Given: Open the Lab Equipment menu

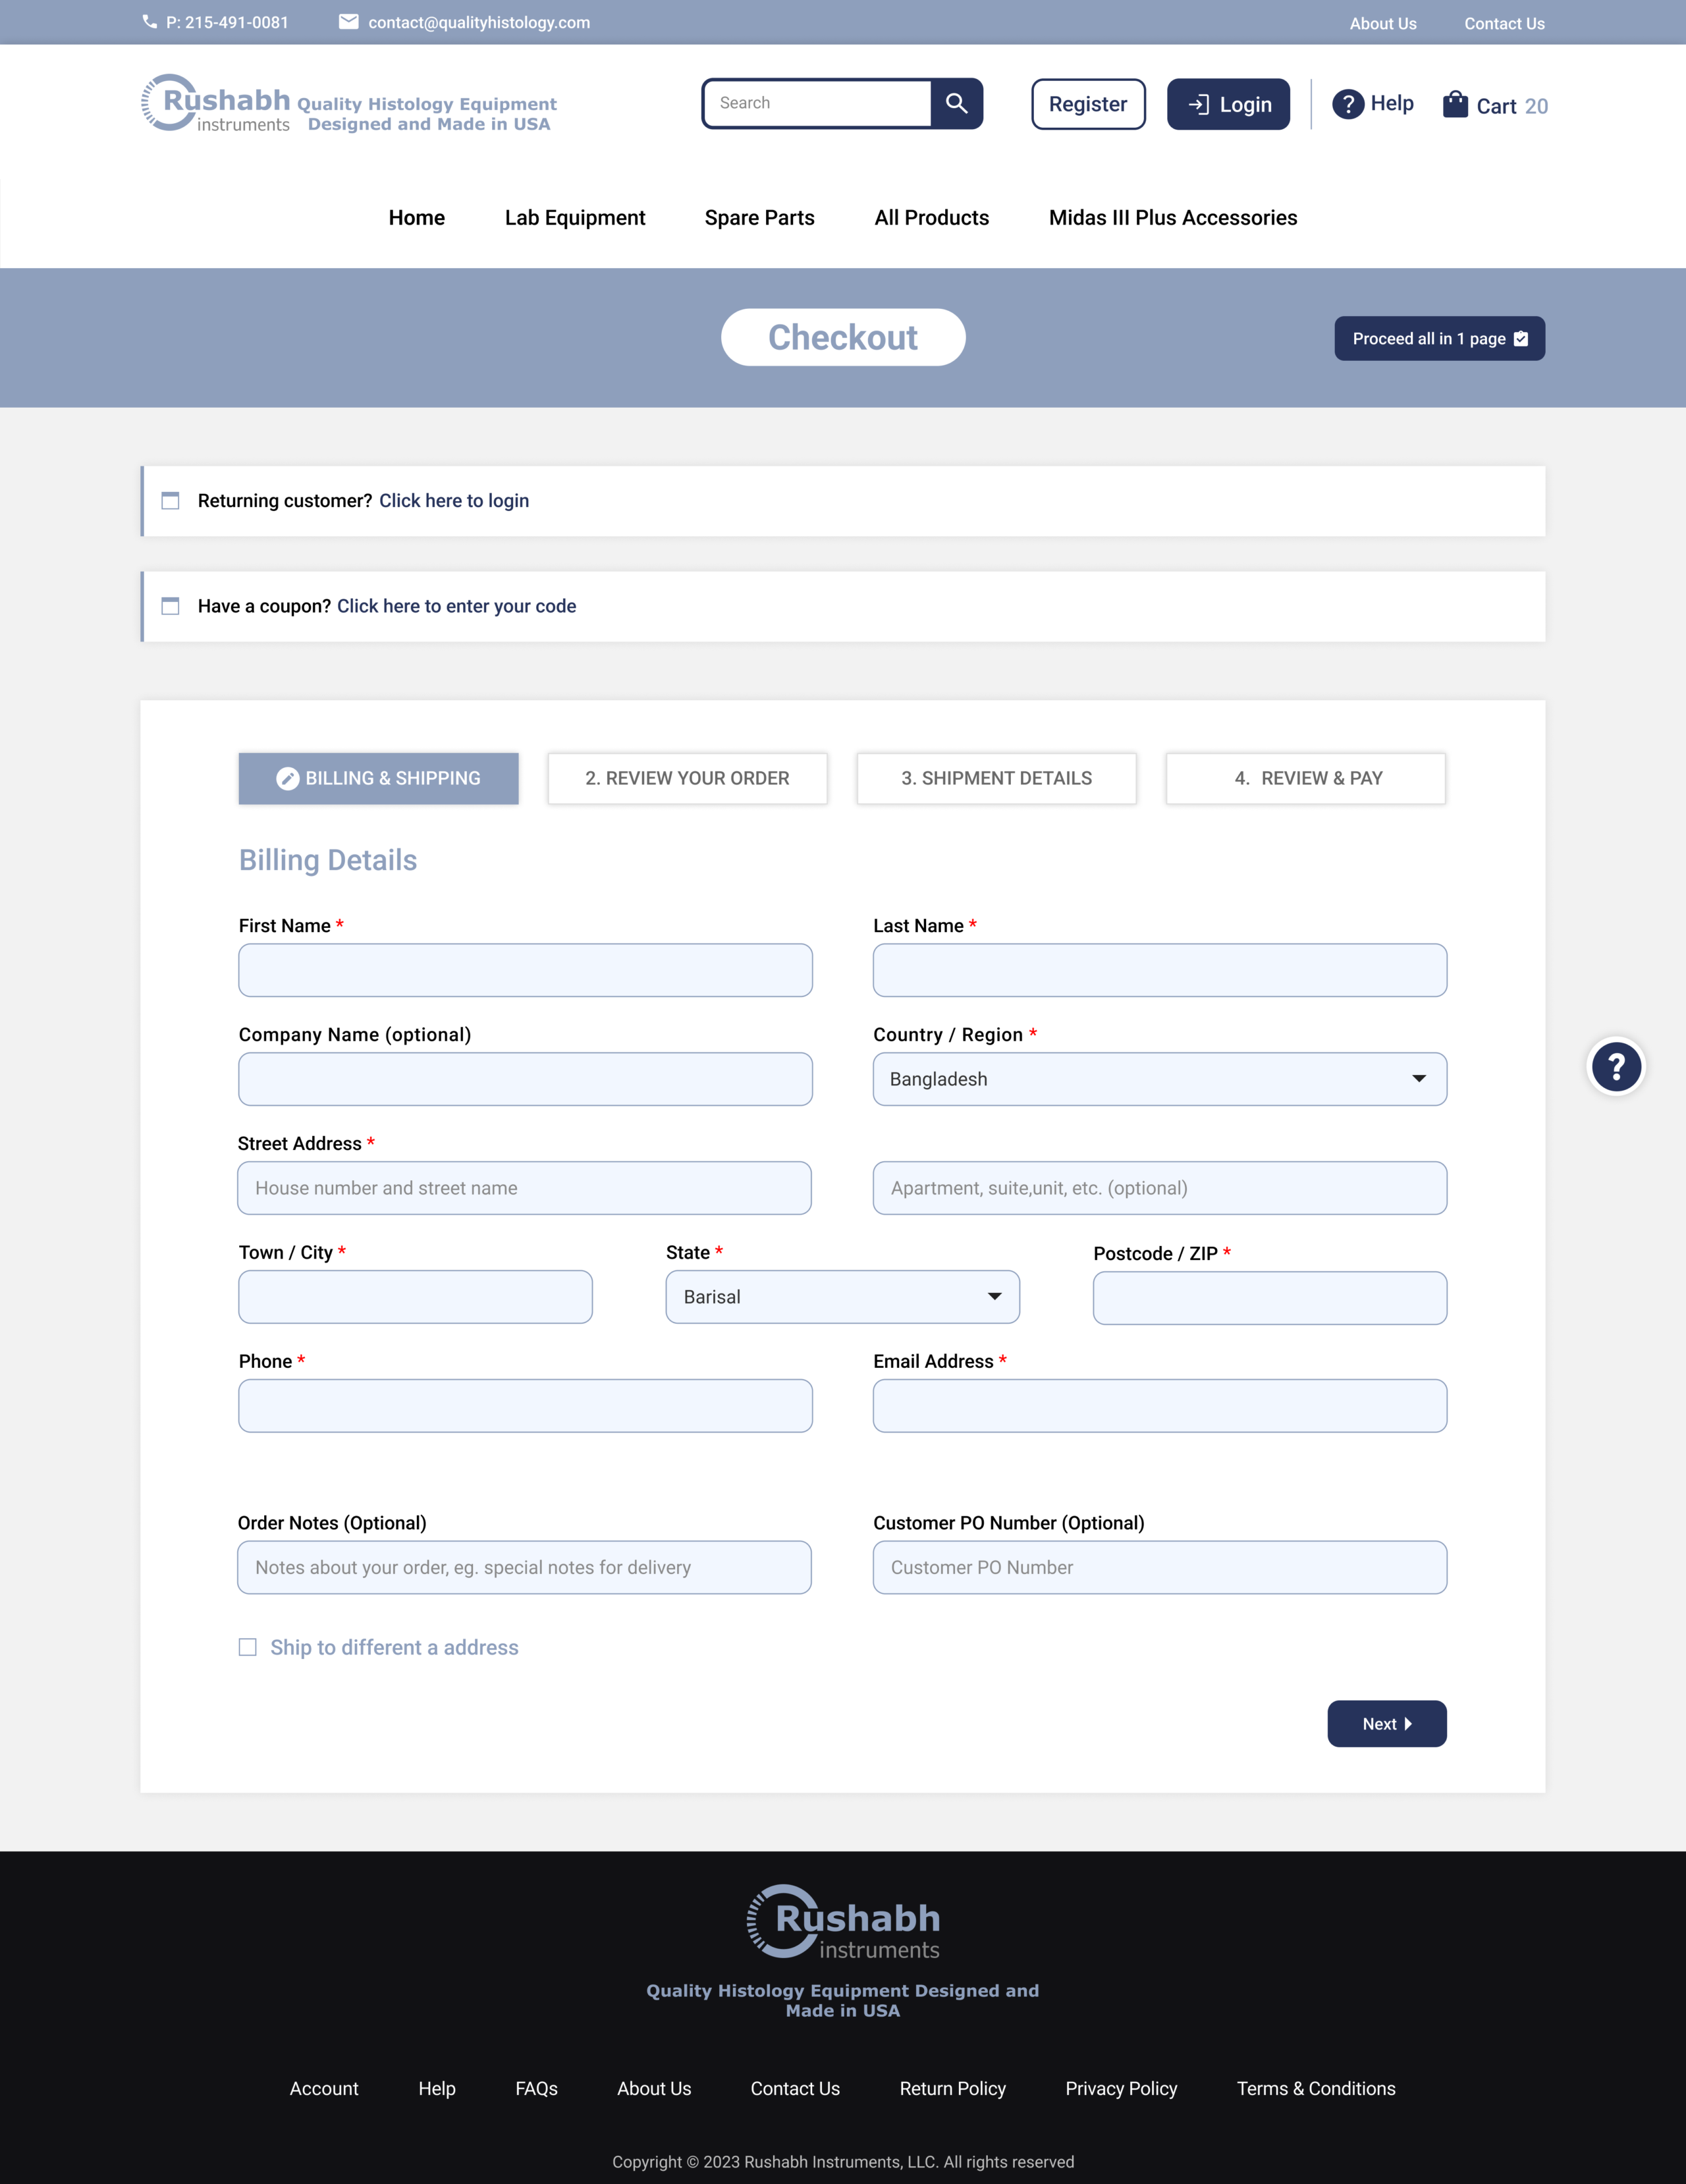Looking at the screenshot, I should 574,218.
